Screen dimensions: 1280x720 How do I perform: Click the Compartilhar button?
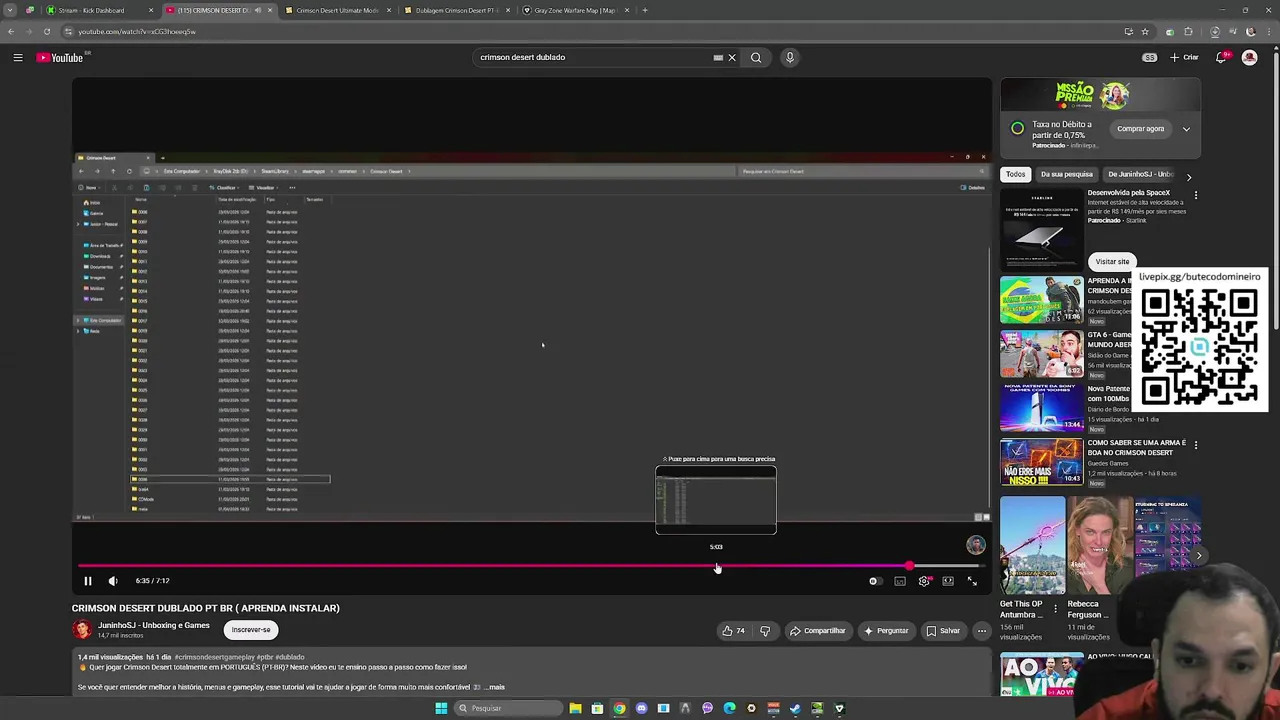click(x=818, y=631)
